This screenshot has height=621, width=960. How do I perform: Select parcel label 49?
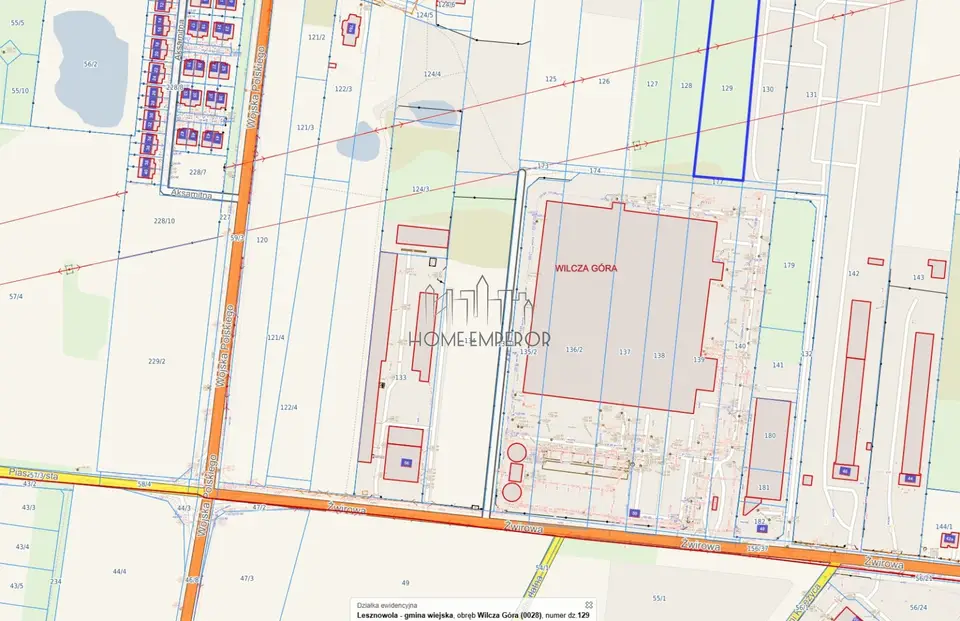[405, 583]
